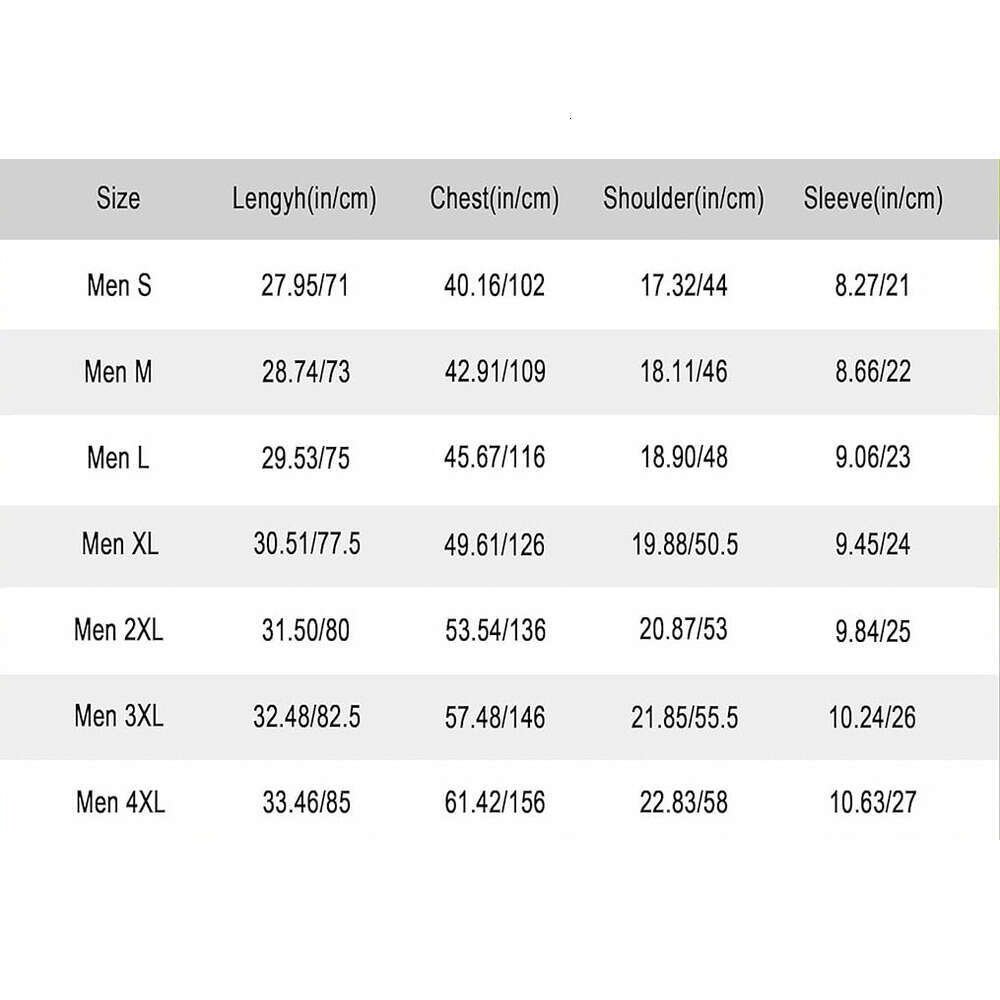This screenshot has height=1000, width=1000.
Task: Select the 10.63/27 sleeve value
Action: (874, 803)
